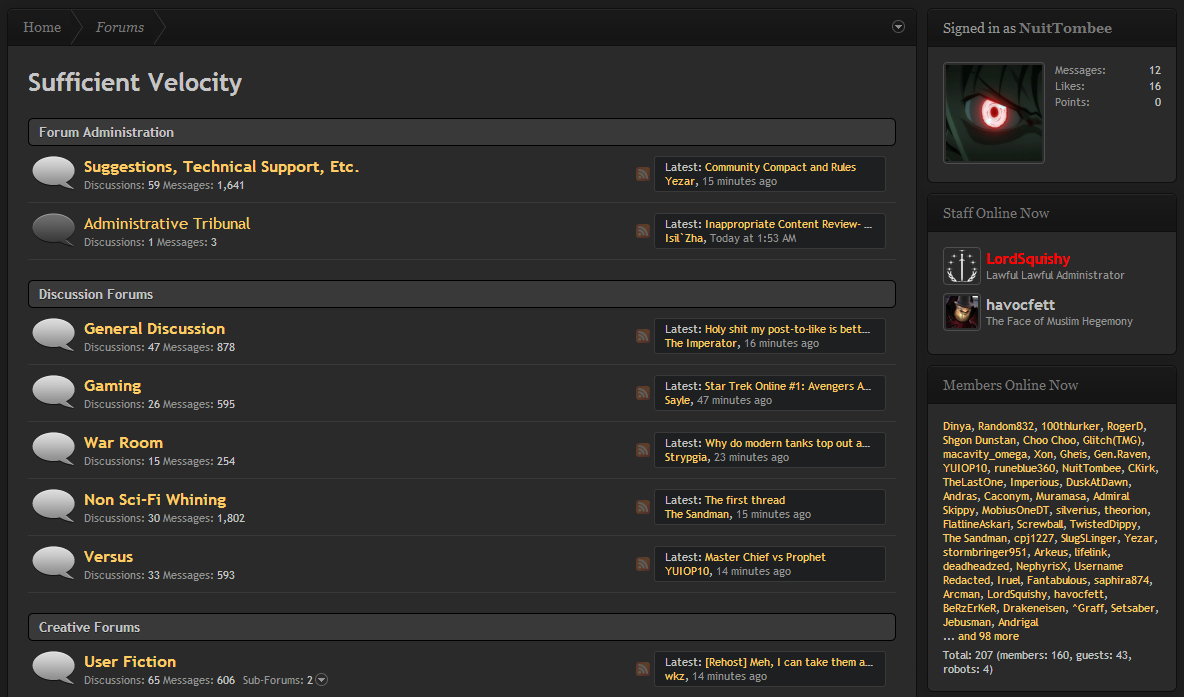Image resolution: width=1184 pixels, height=697 pixels.
Task: Open the Non Sci-Fi Whining forum
Action: [x=155, y=499]
